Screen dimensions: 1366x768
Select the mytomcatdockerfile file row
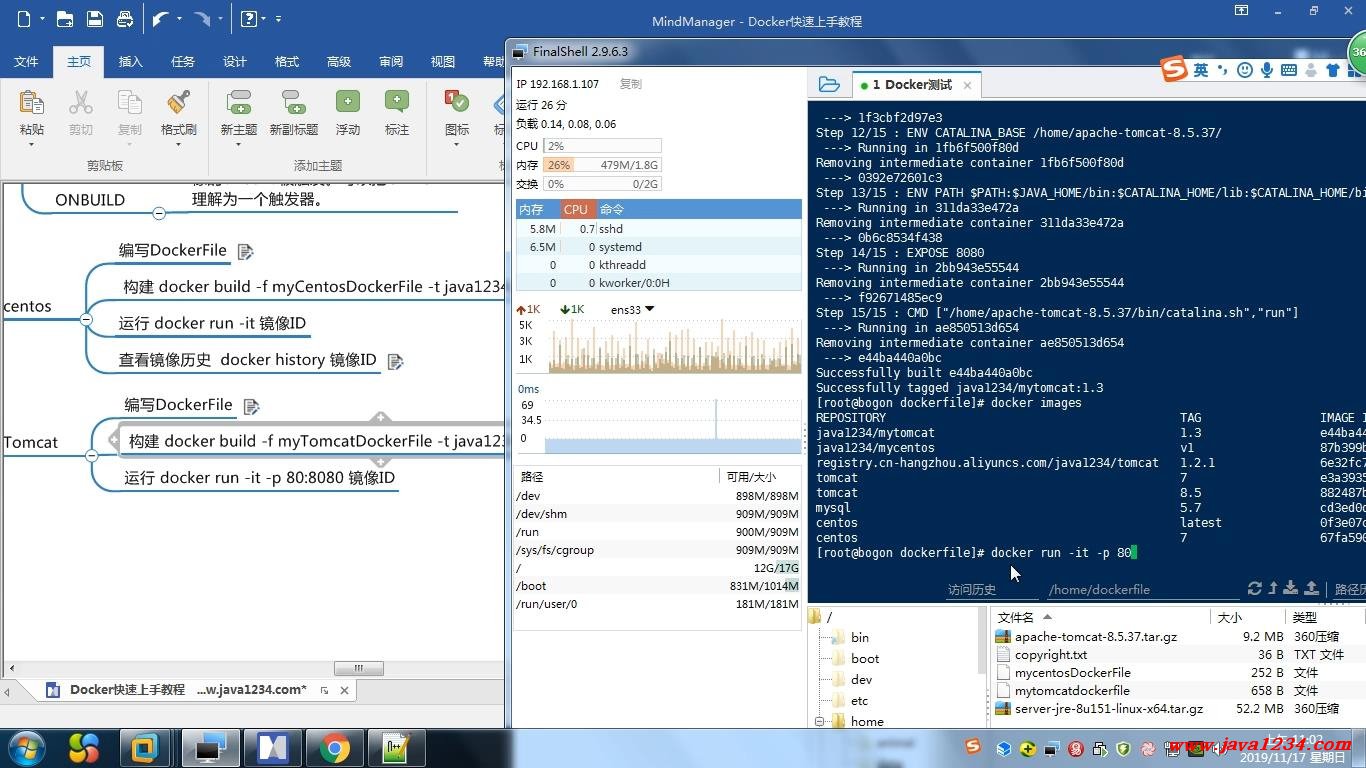tap(1178, 691)
